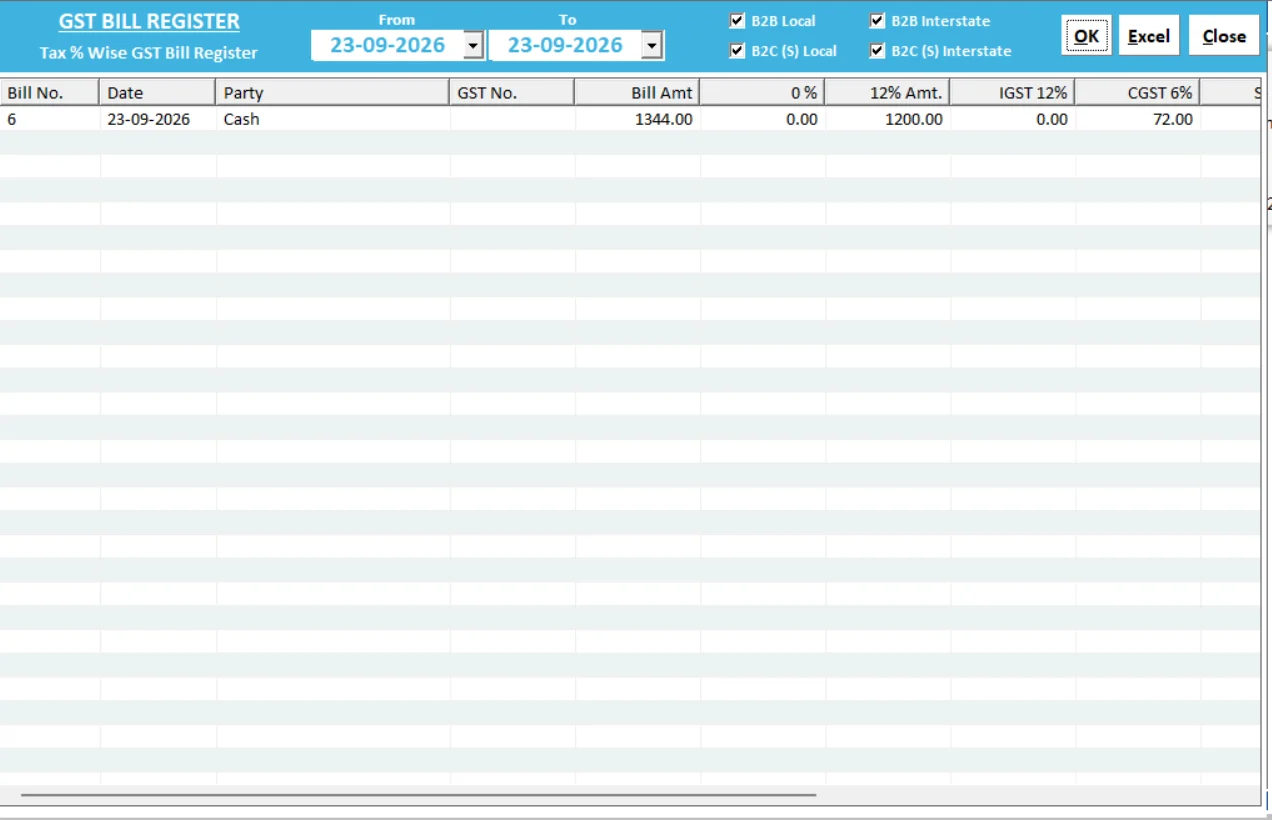The width and height of the screenshot is (1272, 820).
Task: Select the Cash party cell
Action: point(333,119)
